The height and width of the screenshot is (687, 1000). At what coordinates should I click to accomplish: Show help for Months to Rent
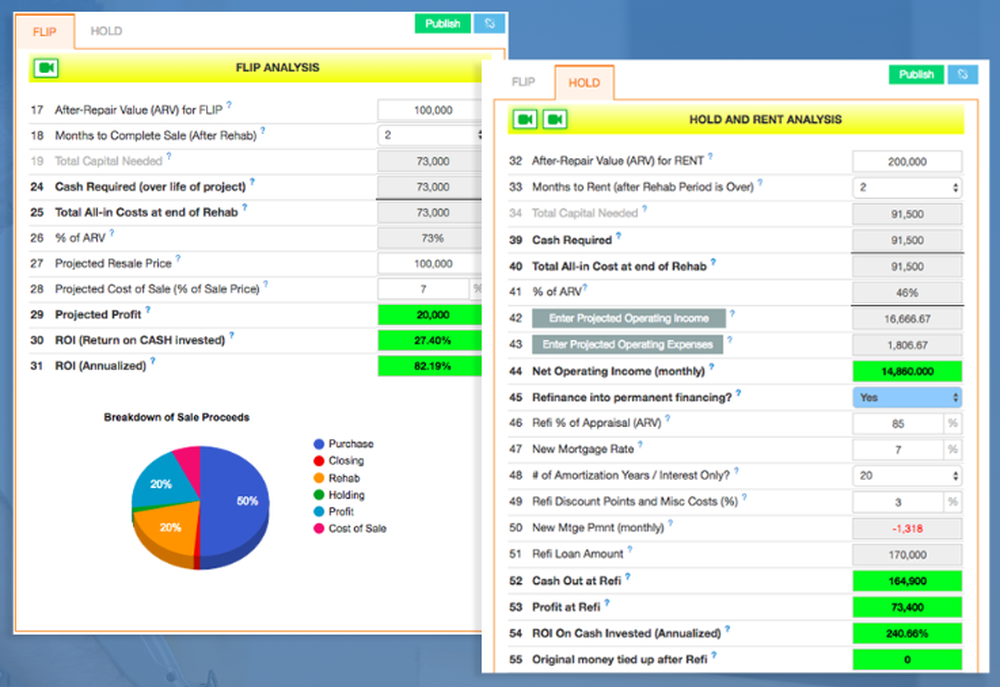tap(760, 182)
